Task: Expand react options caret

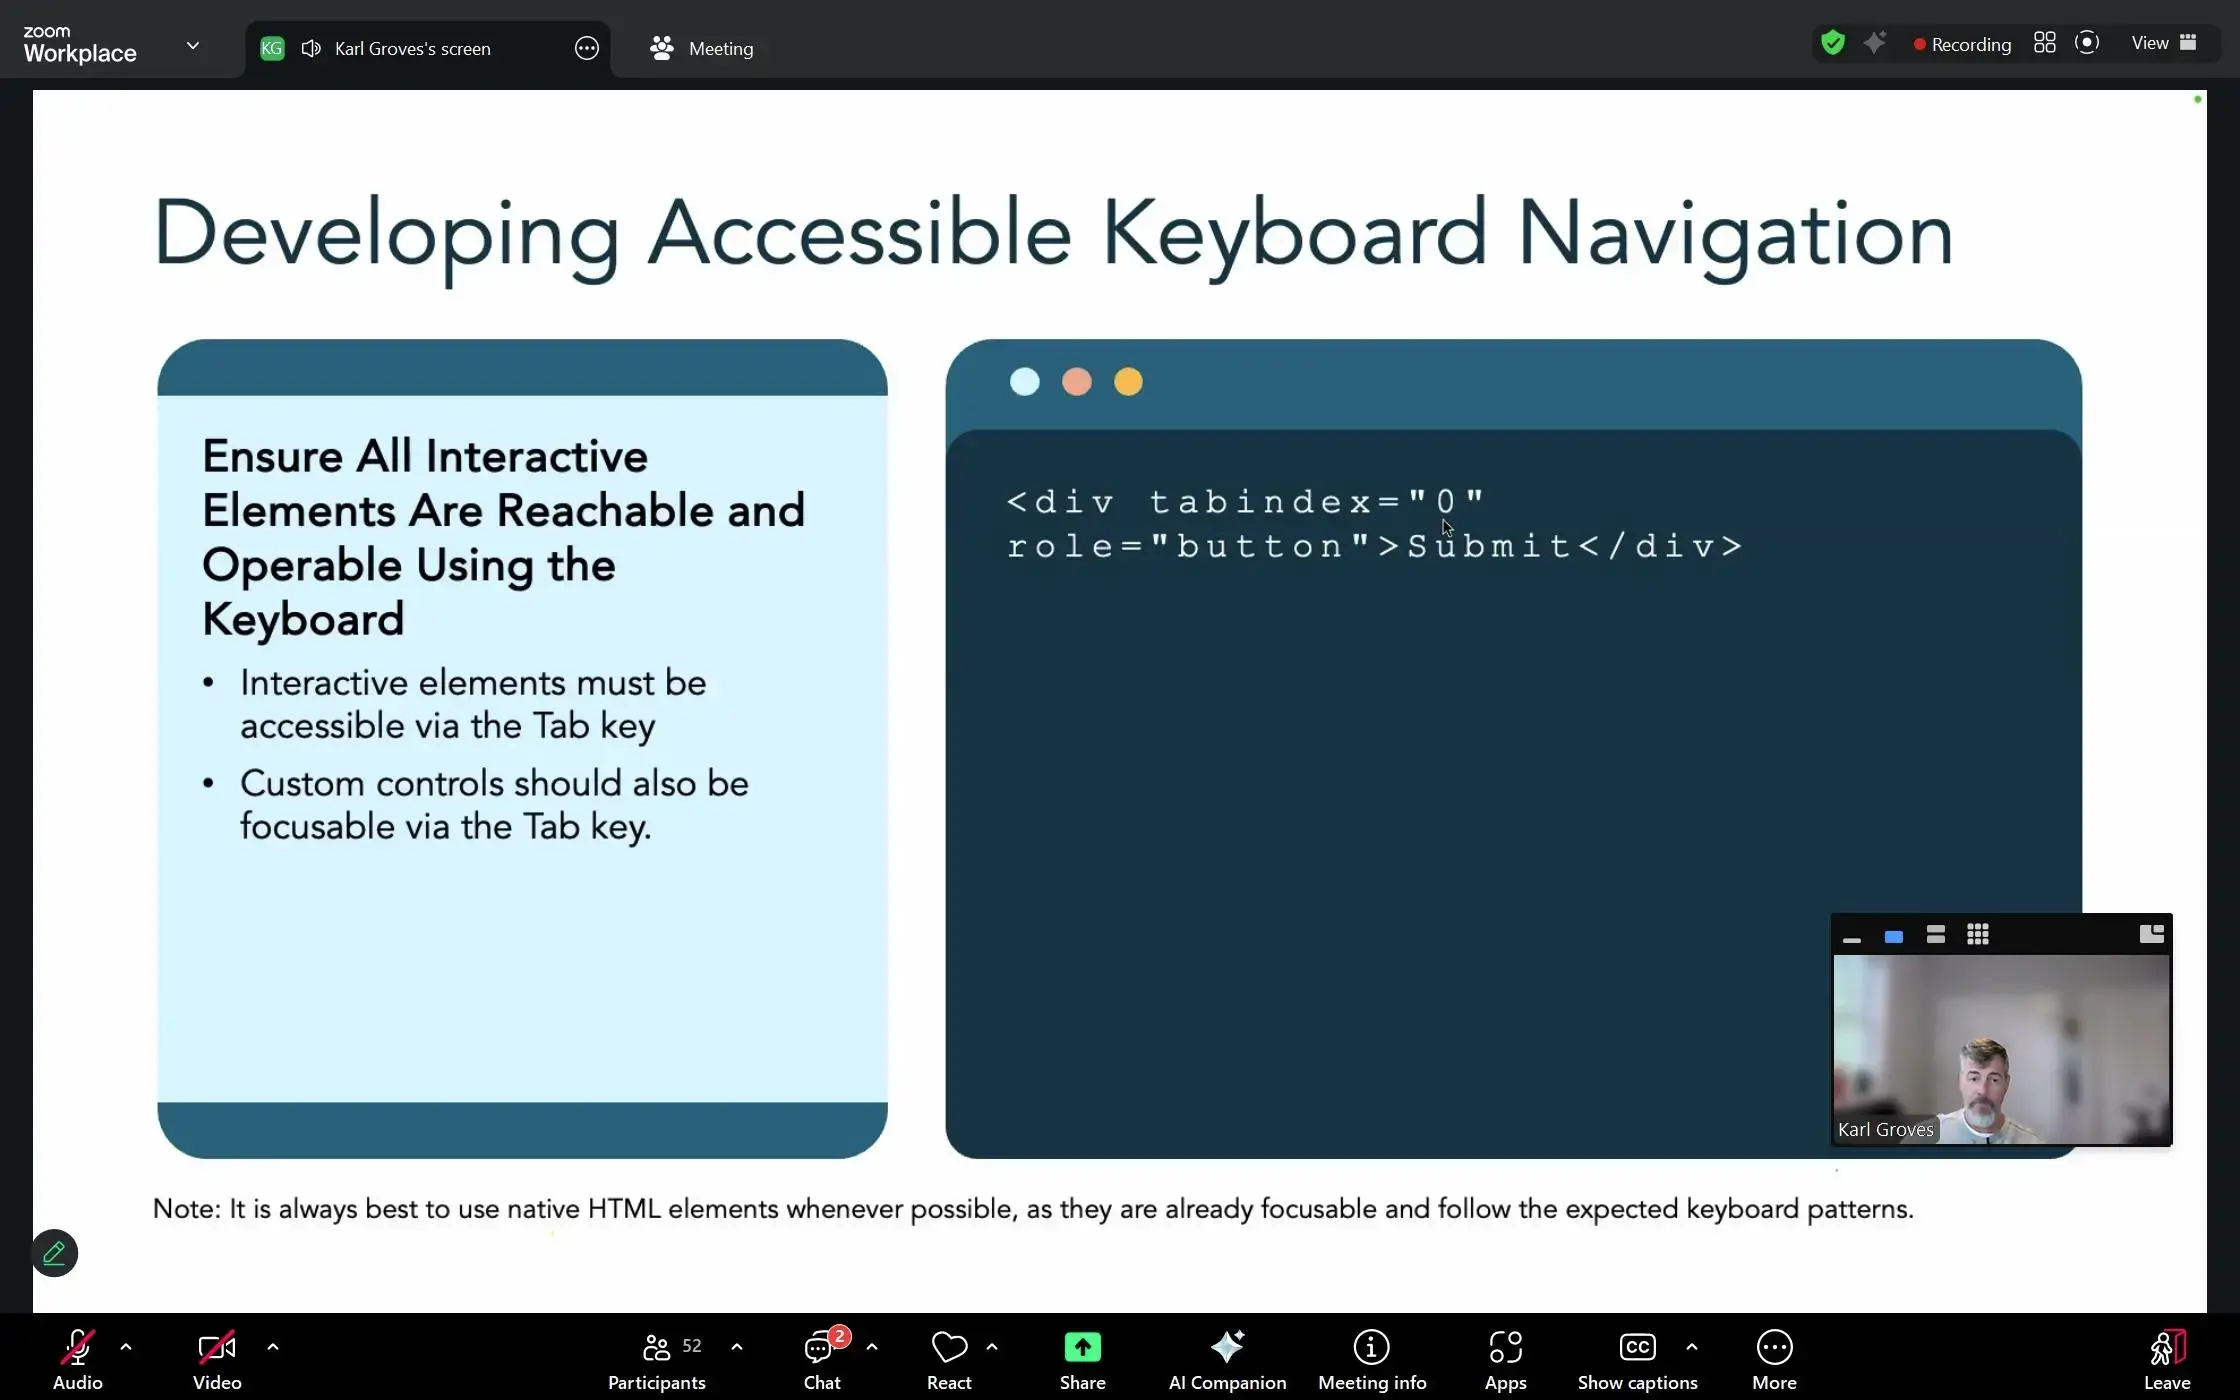Action: 992,1347
